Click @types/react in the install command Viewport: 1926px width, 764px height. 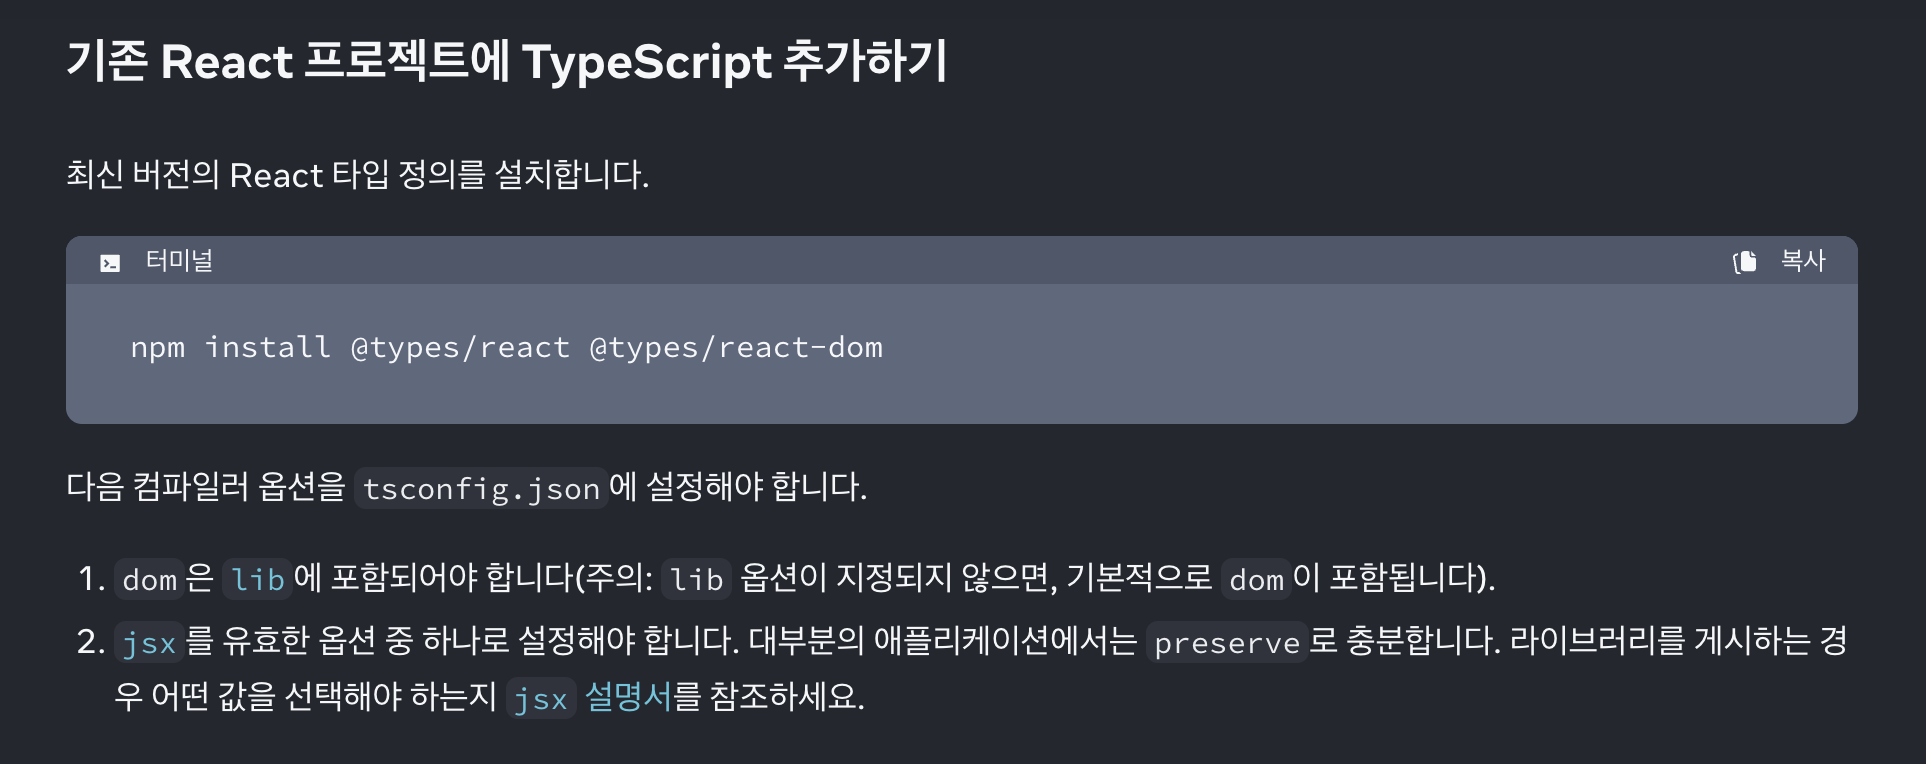460,347
